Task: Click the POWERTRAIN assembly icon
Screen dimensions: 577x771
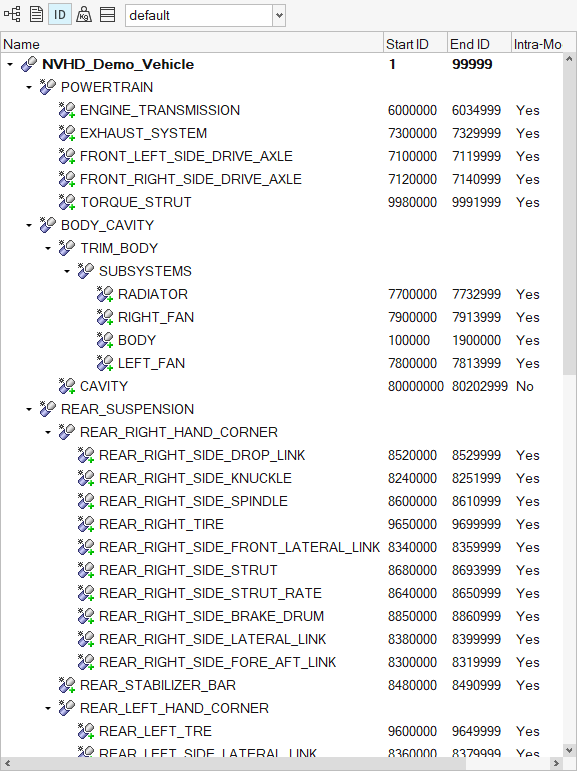Action: pos(48,87)
